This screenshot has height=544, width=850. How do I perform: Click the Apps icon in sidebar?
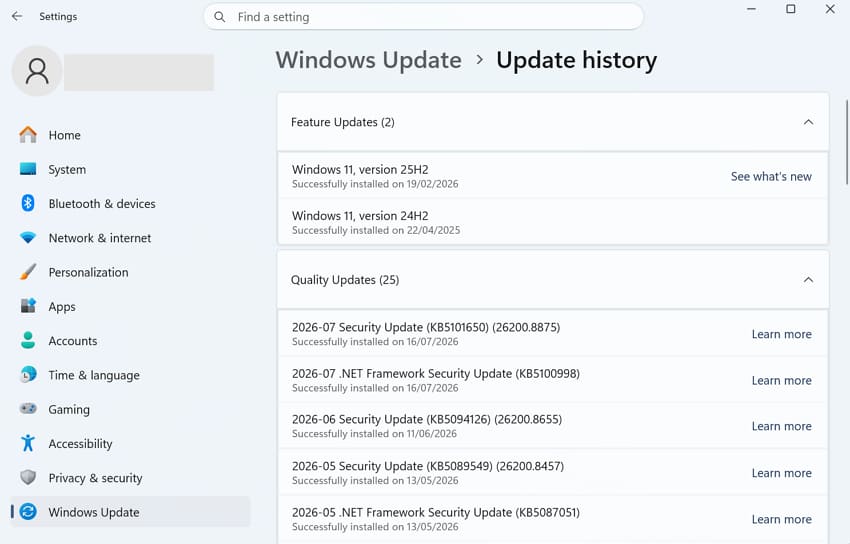pos(28,306)
